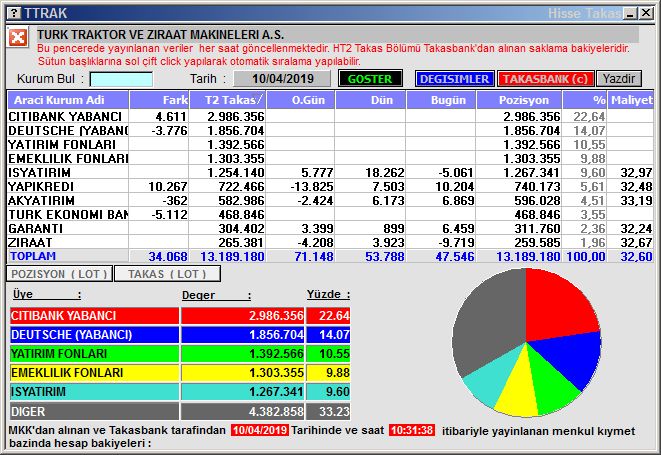Switch to POZISYON ( LOT ) tab
Screen dimensions: 661x455
59,274
